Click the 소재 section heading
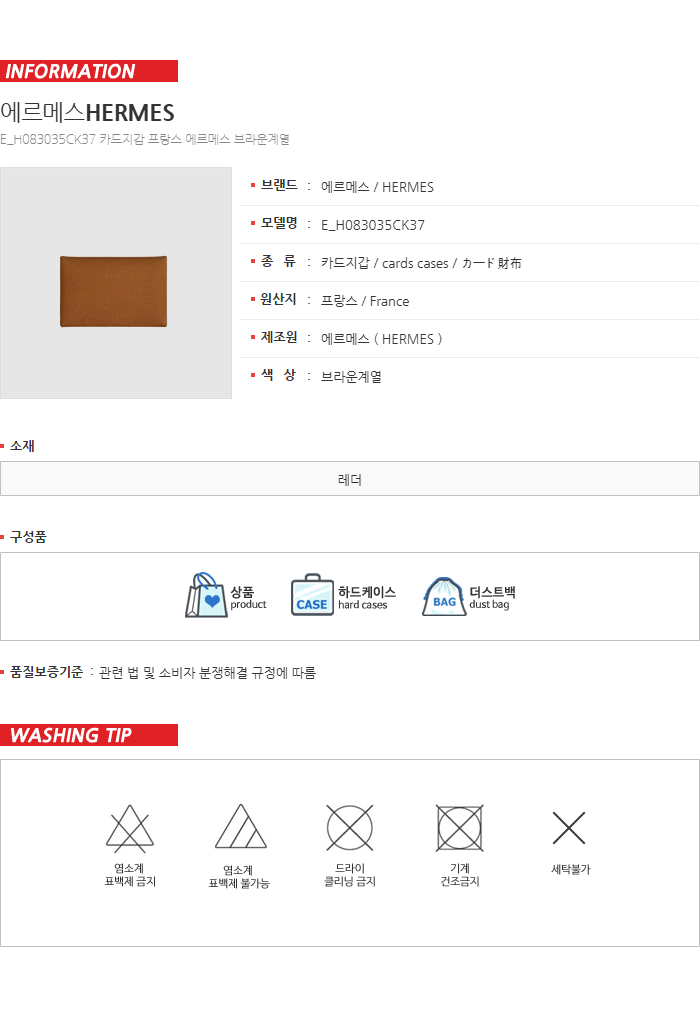Viewport: 700px width, 1033px height. [x=22, y=446]
